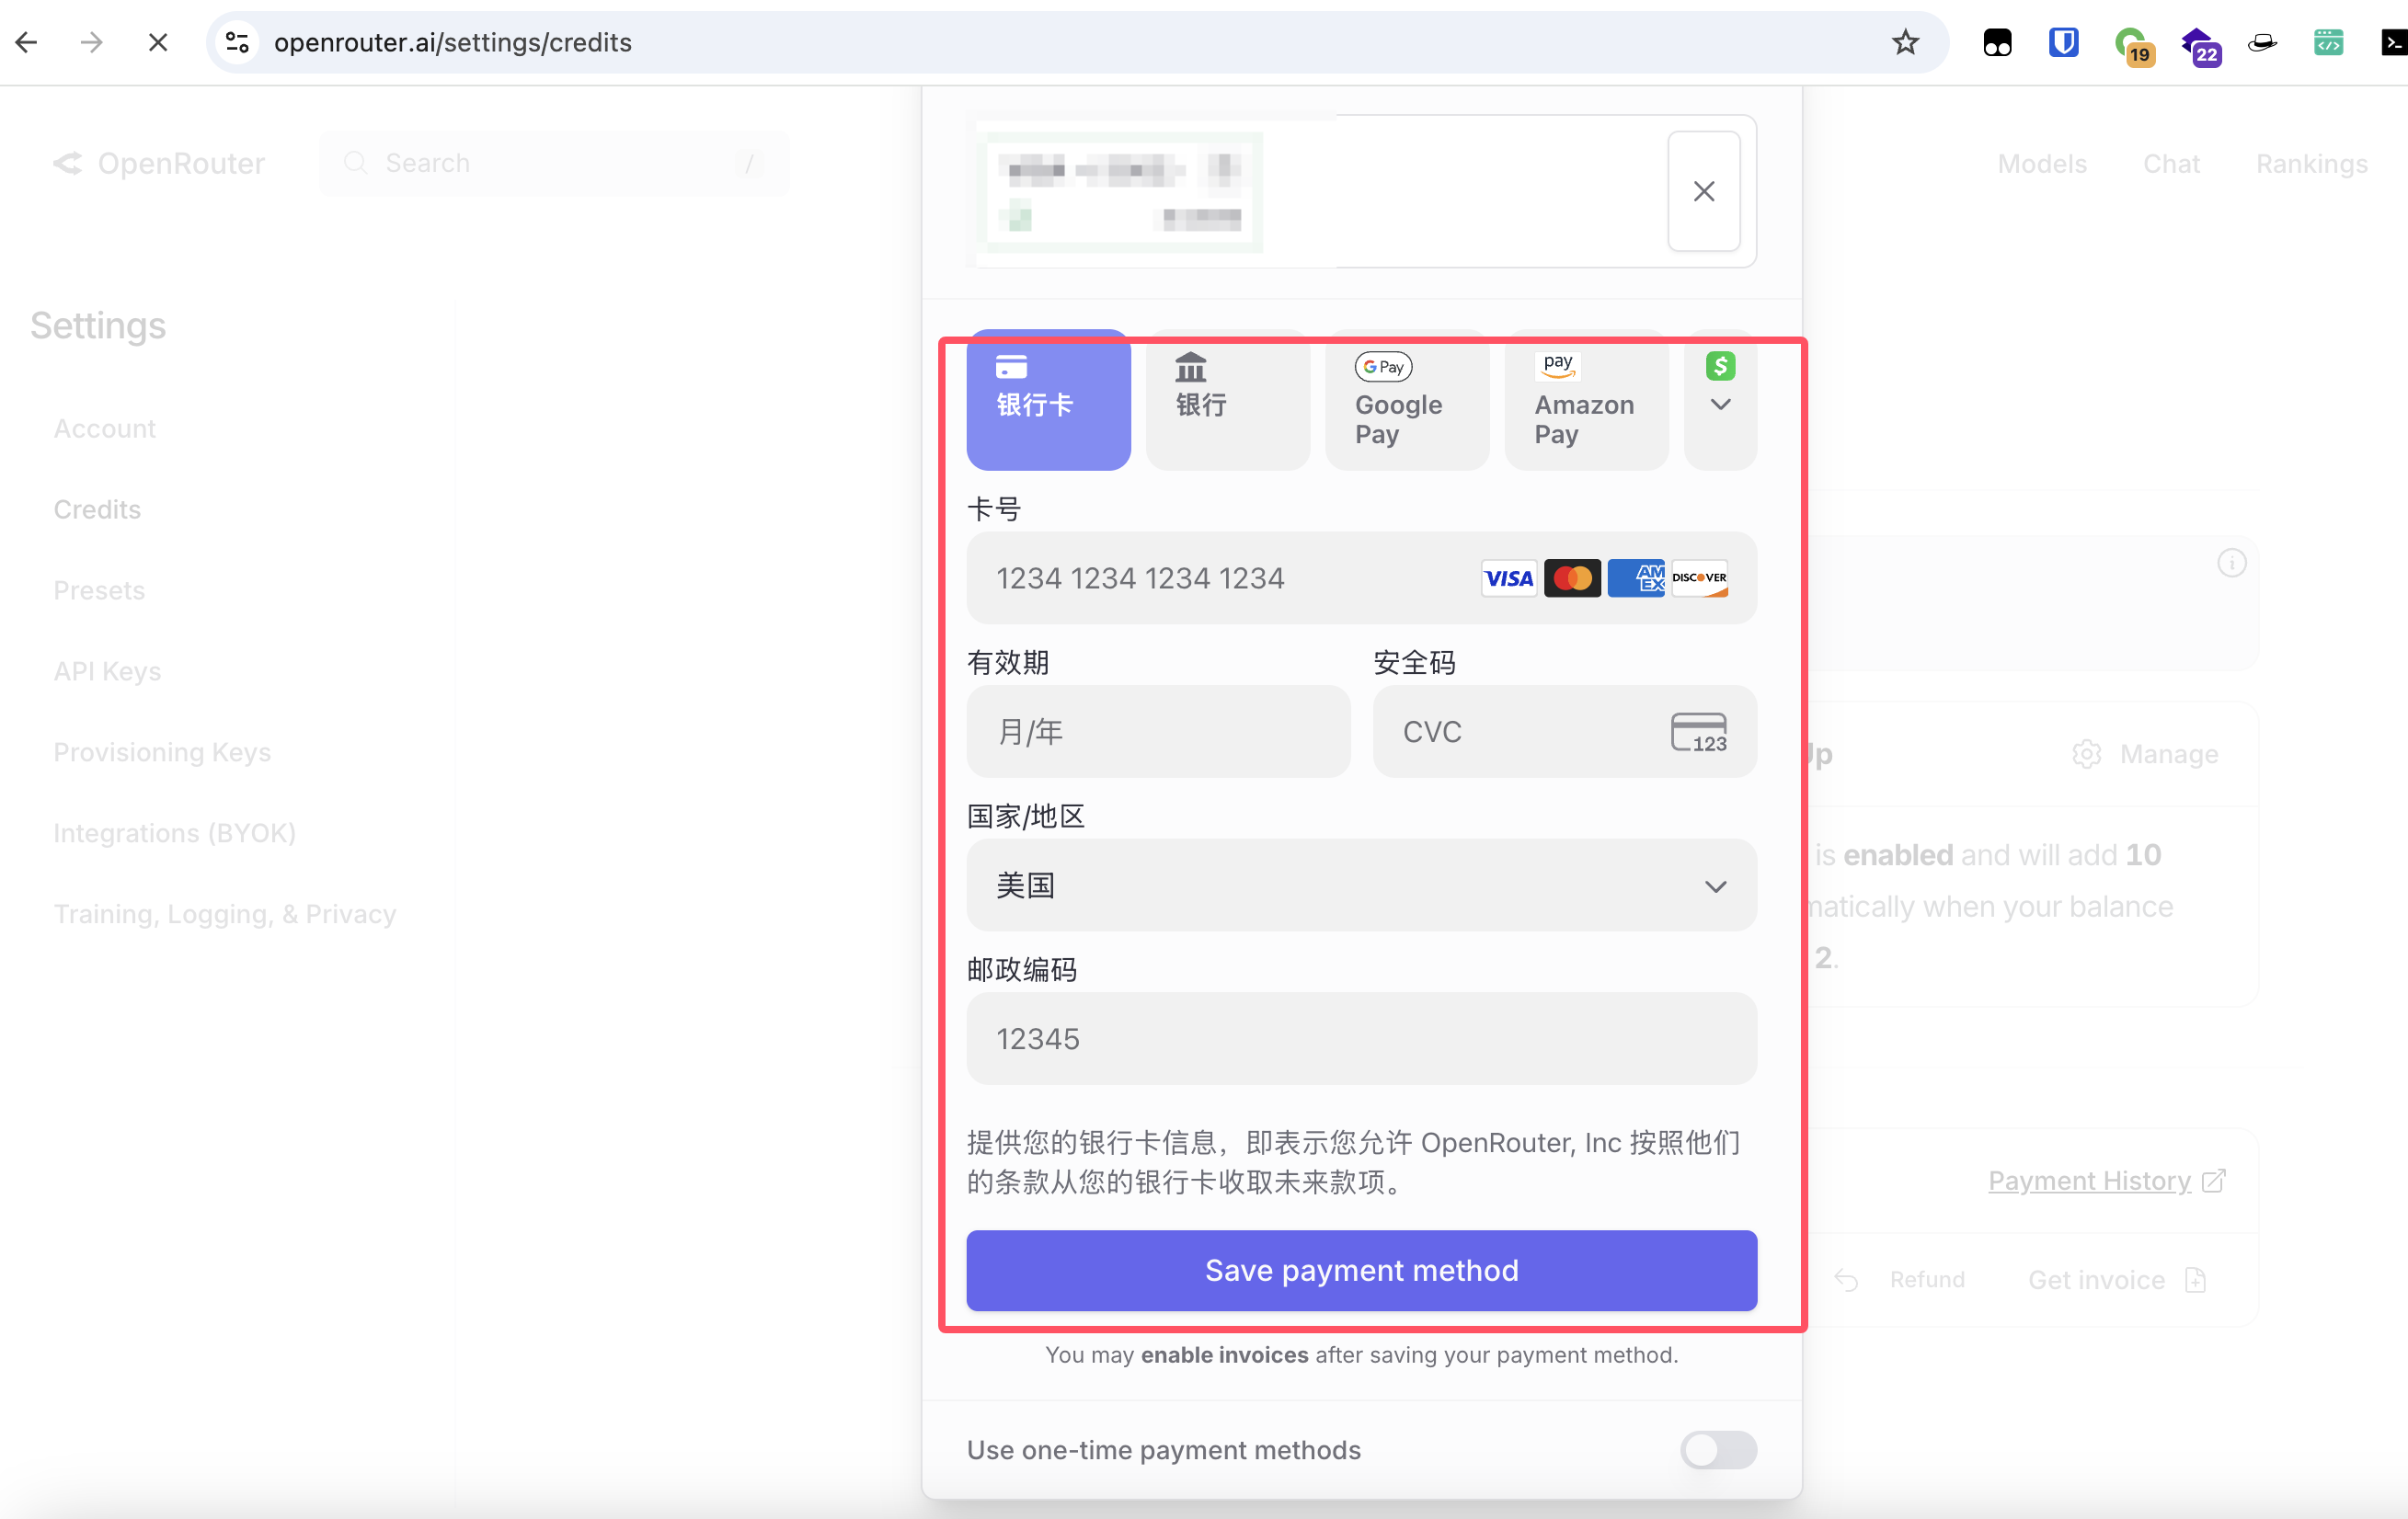
Task: Click the CVC card hint icon
Action: (1698, 732)
